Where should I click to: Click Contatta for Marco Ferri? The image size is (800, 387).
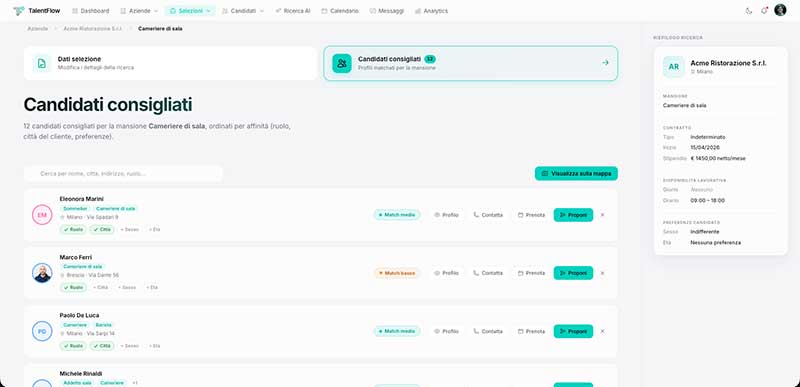pos(488,273)
